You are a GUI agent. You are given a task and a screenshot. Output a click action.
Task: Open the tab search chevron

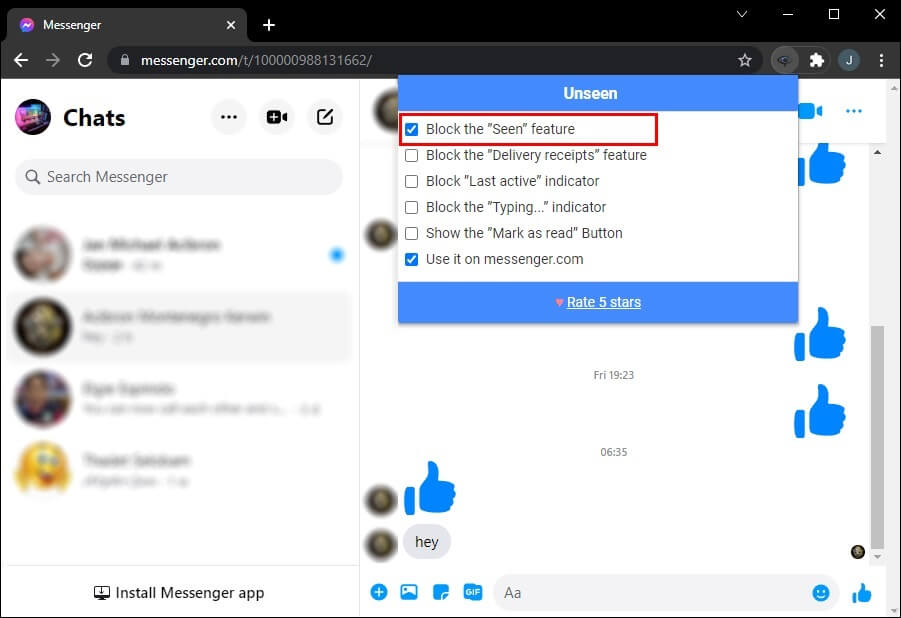pos(742,14)
